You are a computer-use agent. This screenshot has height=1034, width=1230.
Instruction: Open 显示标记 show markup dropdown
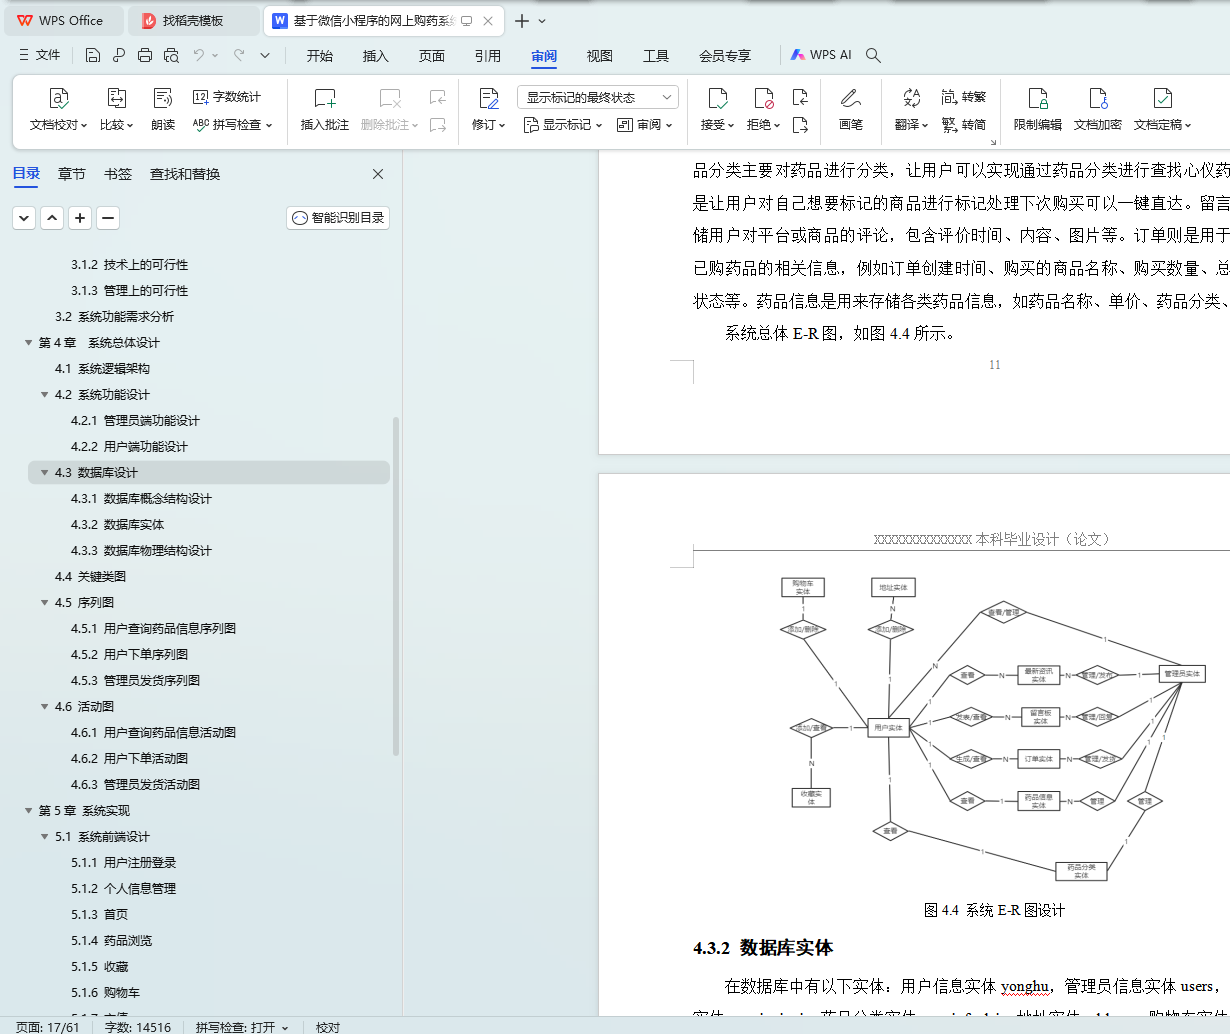[x=563, y=125]
